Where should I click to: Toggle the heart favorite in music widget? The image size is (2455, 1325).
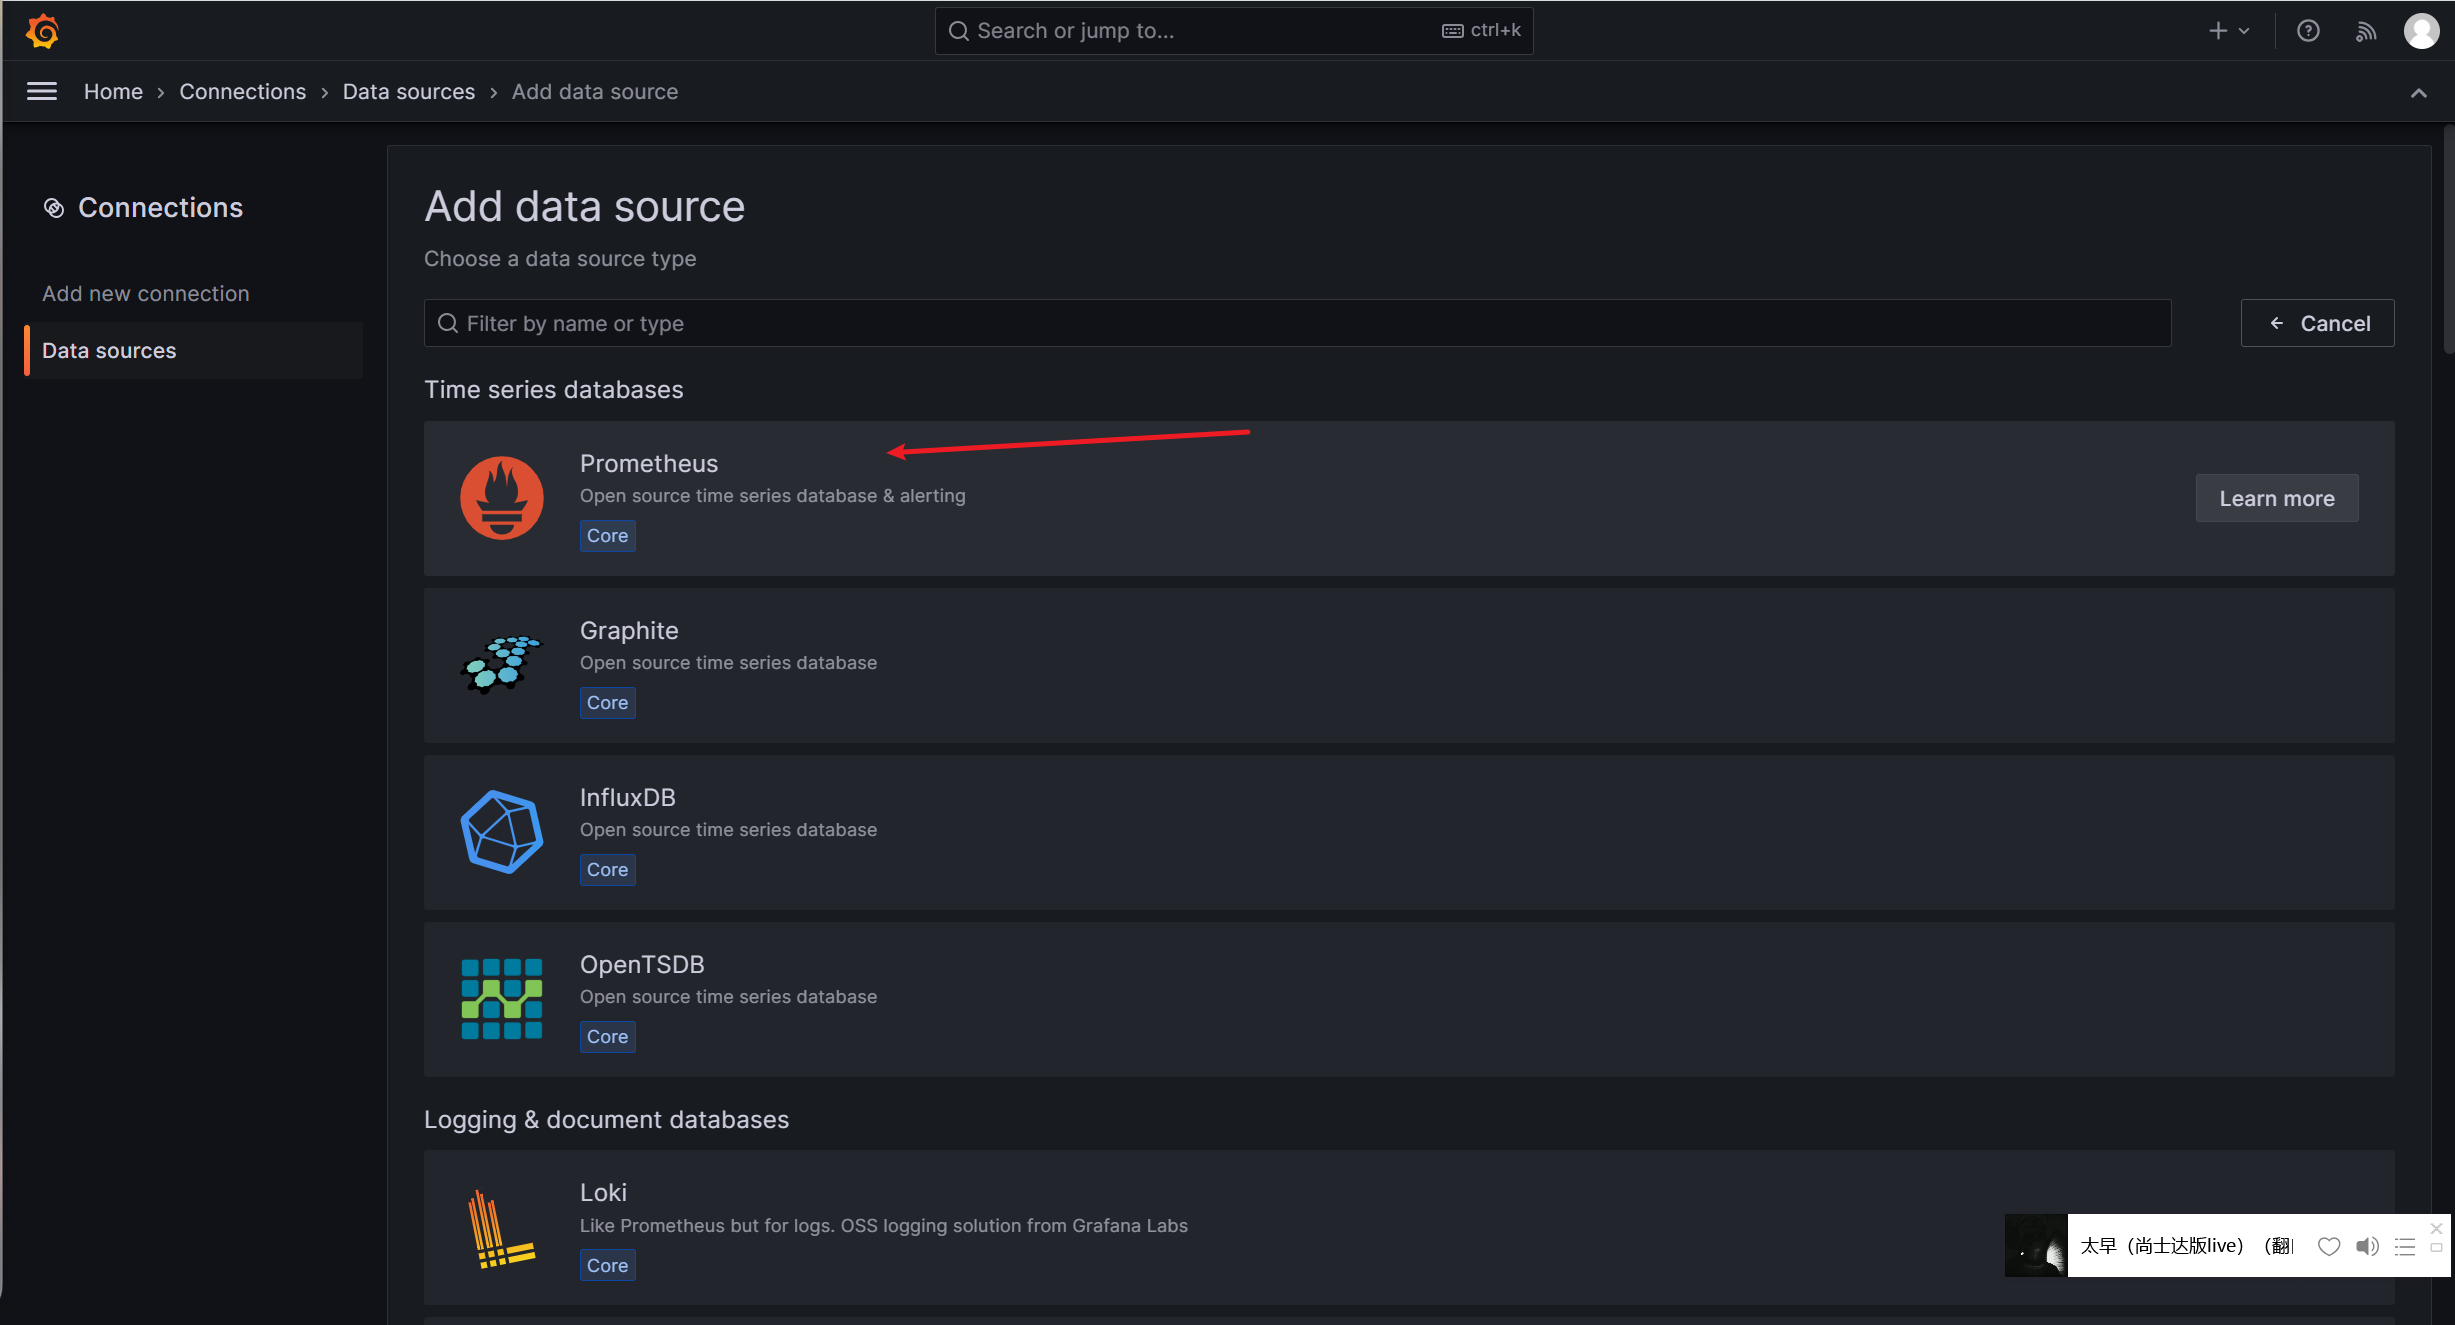point(2328,1246)
